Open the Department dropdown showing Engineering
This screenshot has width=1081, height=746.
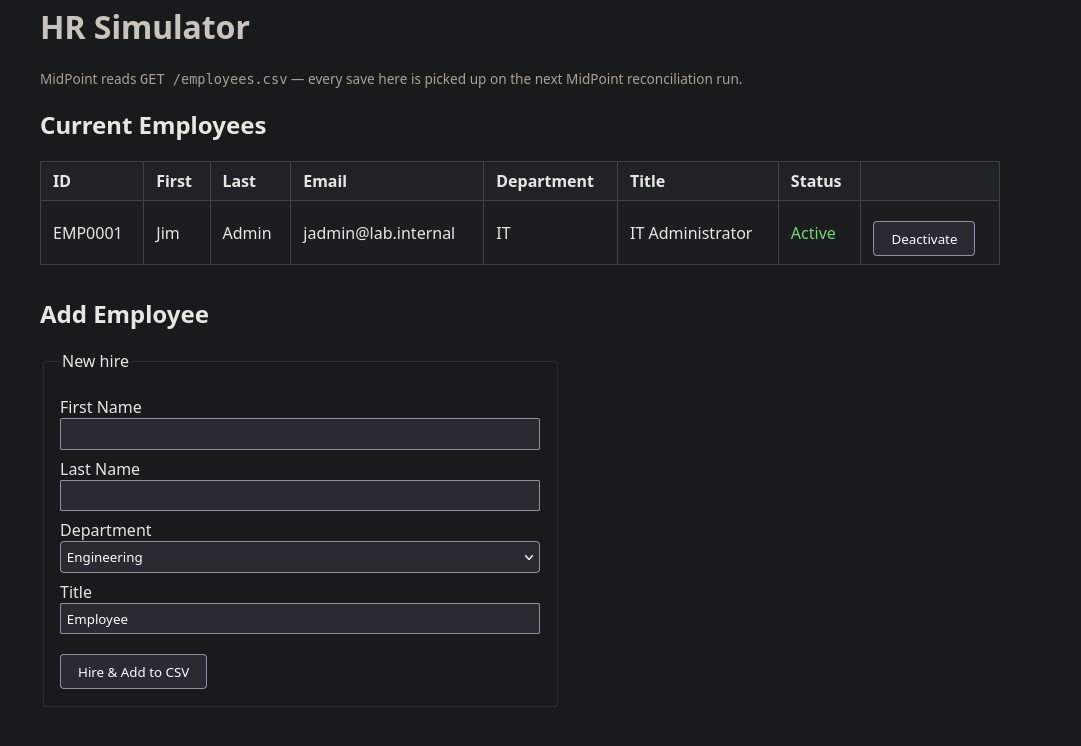coord(299,557)
